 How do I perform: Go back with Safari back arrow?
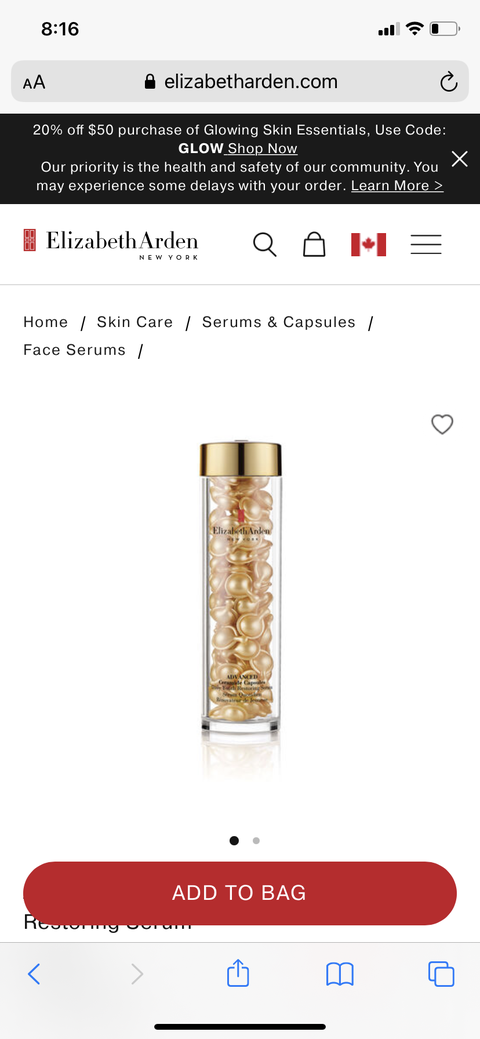[x=34, y=973]
